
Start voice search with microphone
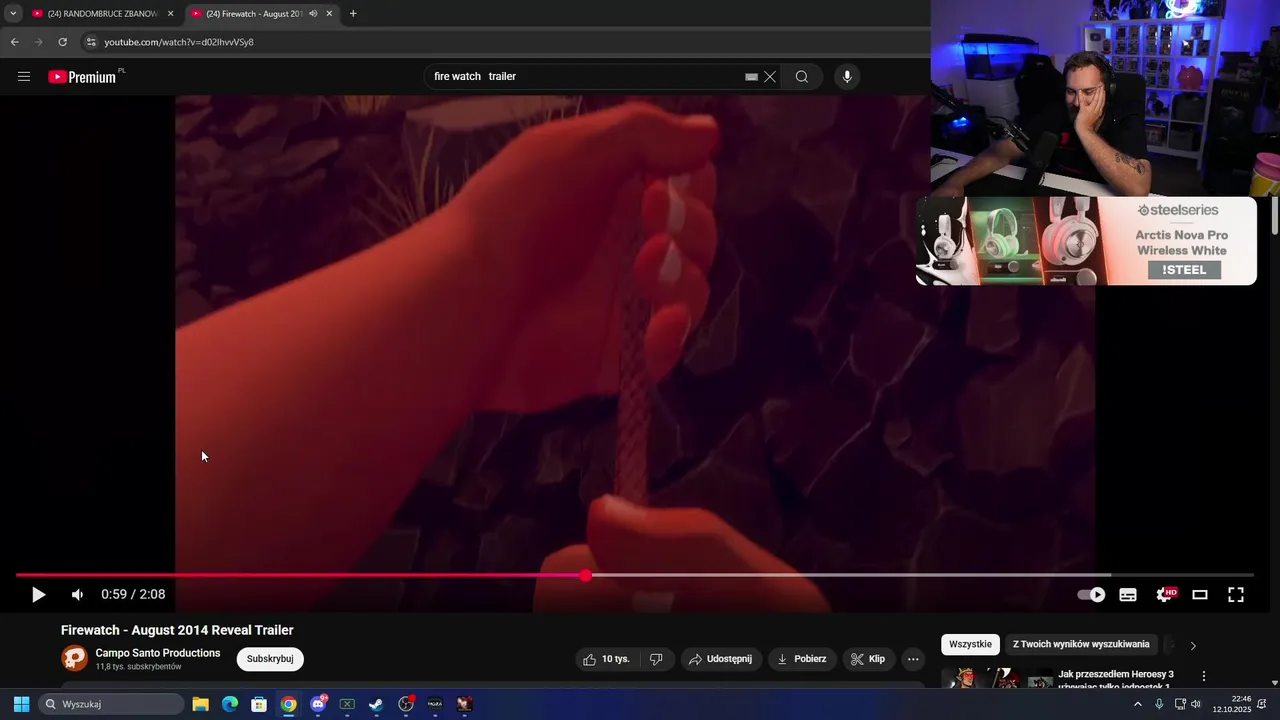point(847,77)
